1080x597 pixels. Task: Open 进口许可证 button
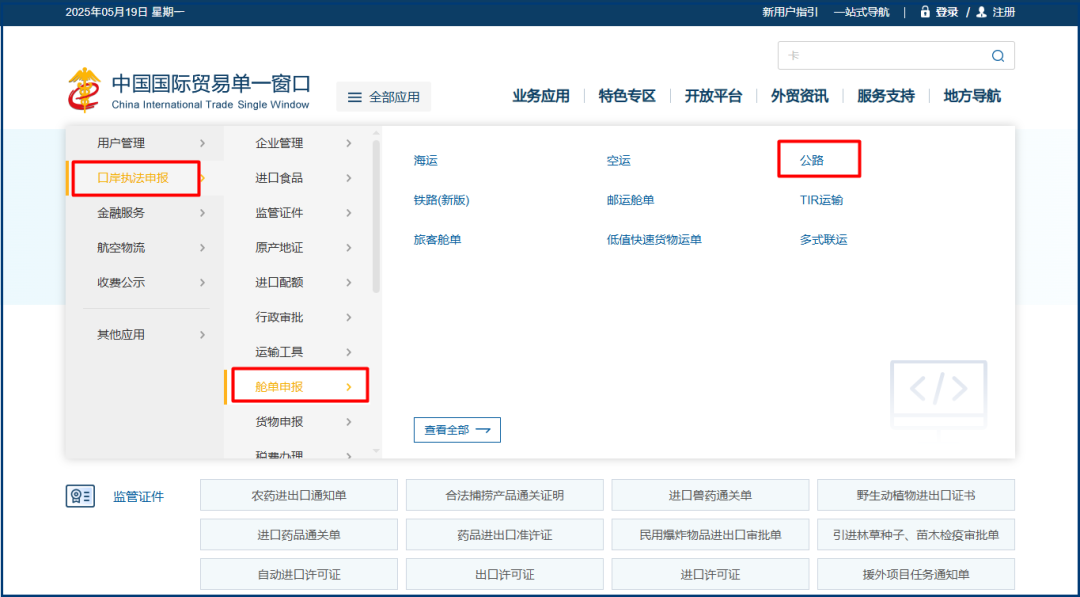pyautogui.click(x=710, y=574)
